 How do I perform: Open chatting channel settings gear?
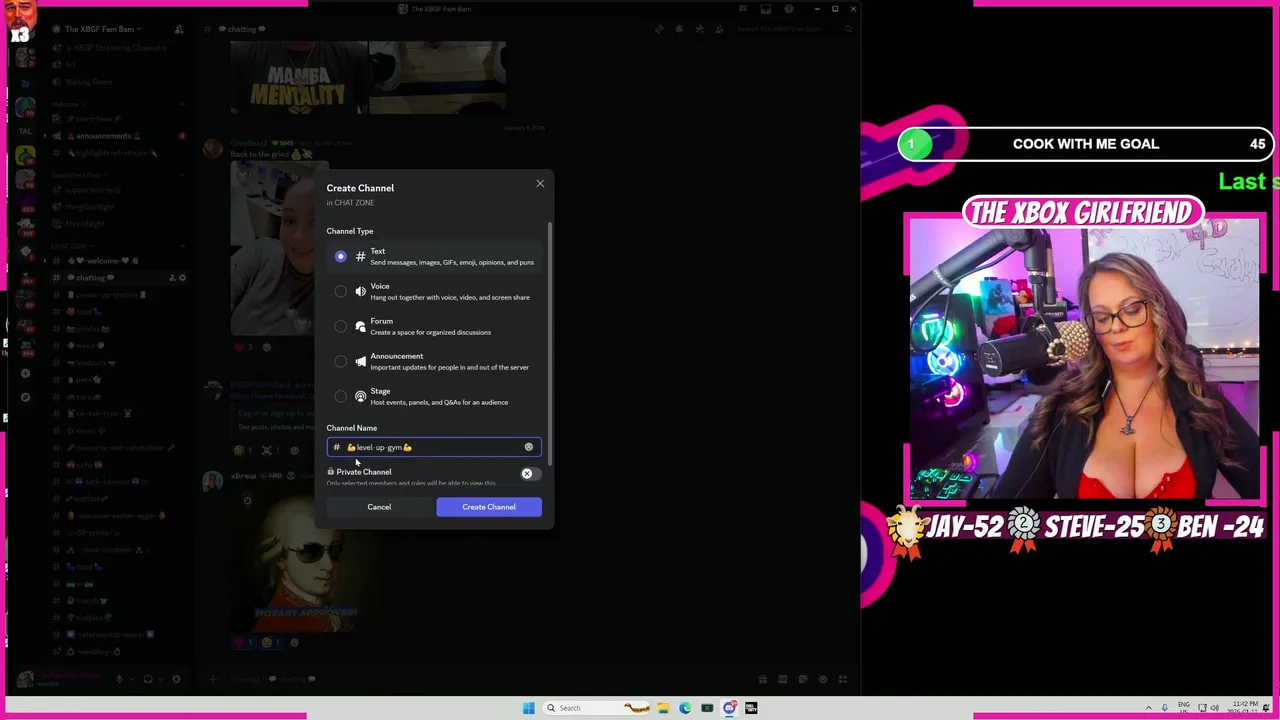coord(181,278)
